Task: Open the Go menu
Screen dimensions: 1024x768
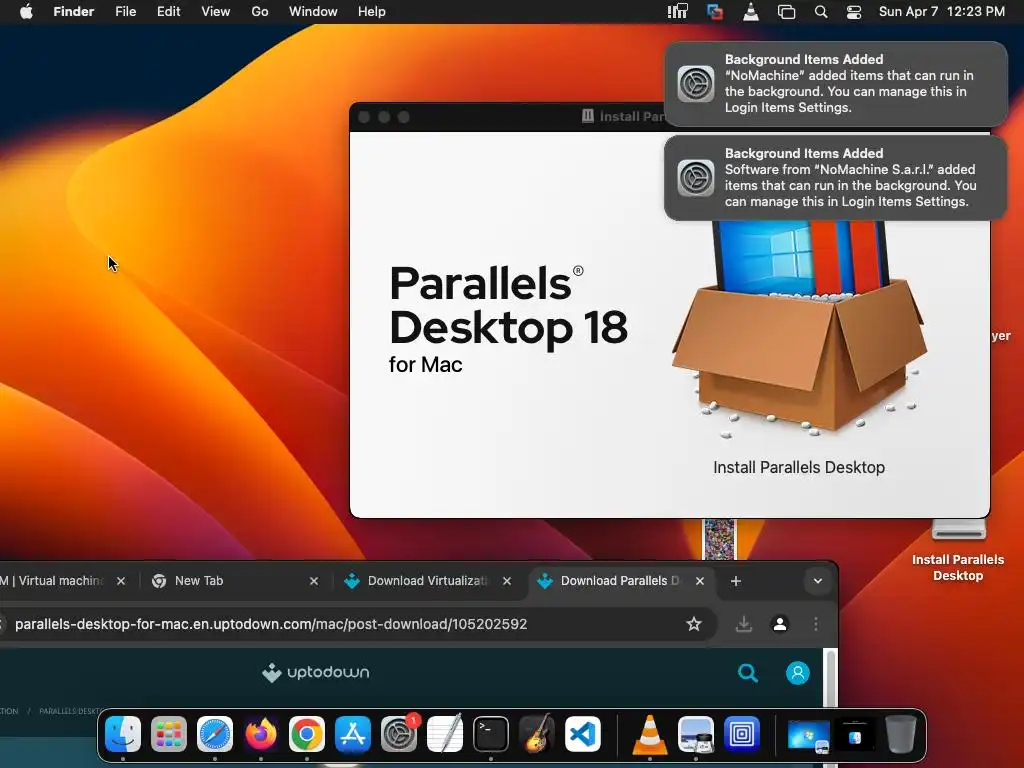Action: pos(260,12)
